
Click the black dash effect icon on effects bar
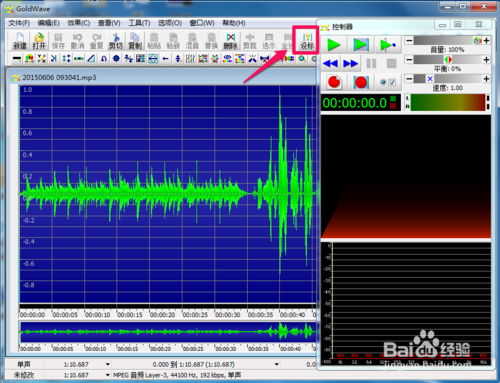[x=17, y=59]
